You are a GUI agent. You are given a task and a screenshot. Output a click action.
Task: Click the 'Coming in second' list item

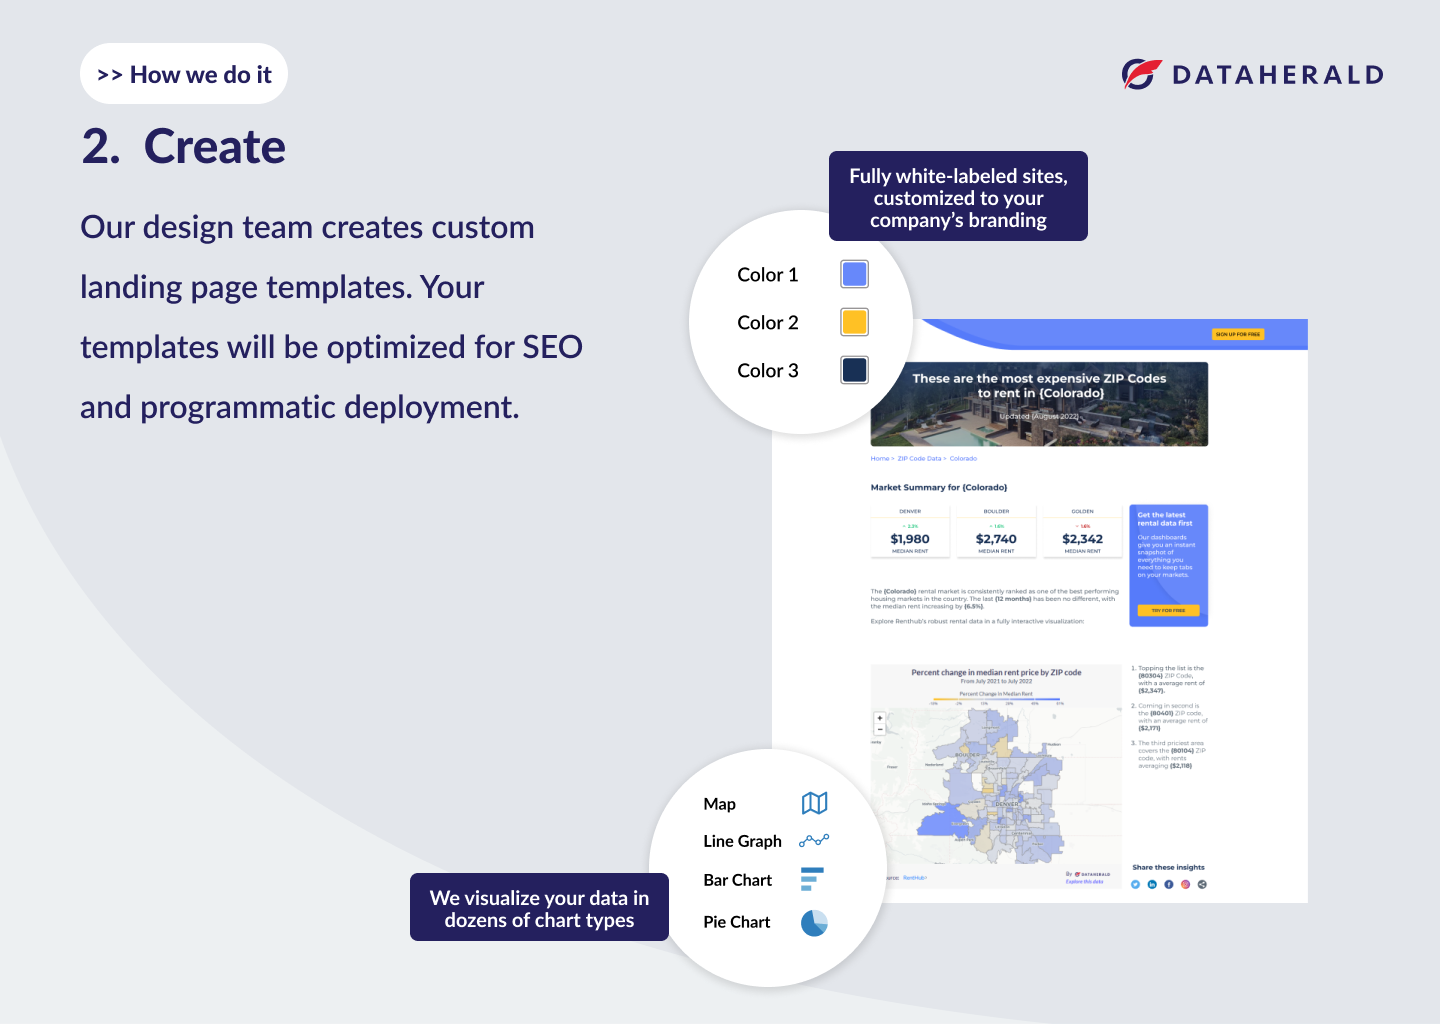click(1170, 717)
